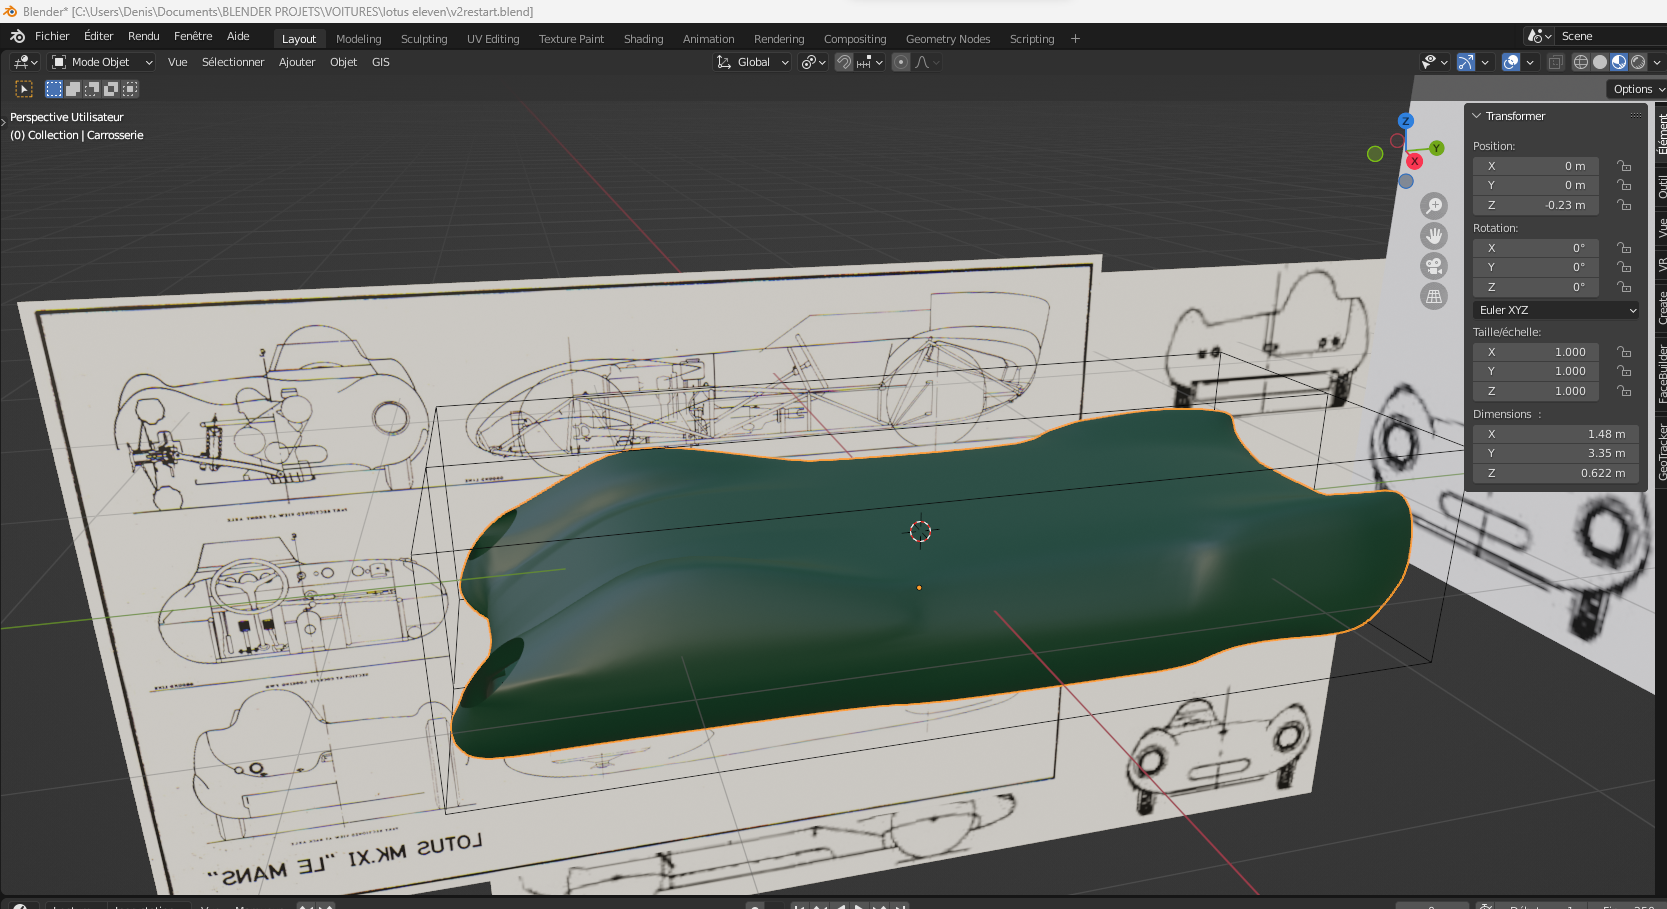Open Euler XYZ rotation mode dropdown
The height and width of the screenshot is (909, 1667).
tap(1555, 310)
